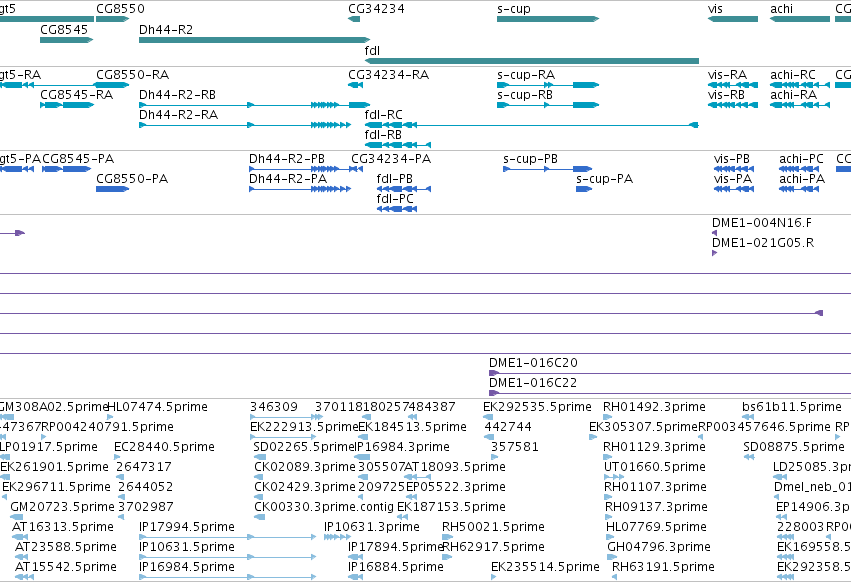Viewport: 851px width, 582px height.
Task: Click the Dh44-R2 gene label
Action: [x=166, y=30]
